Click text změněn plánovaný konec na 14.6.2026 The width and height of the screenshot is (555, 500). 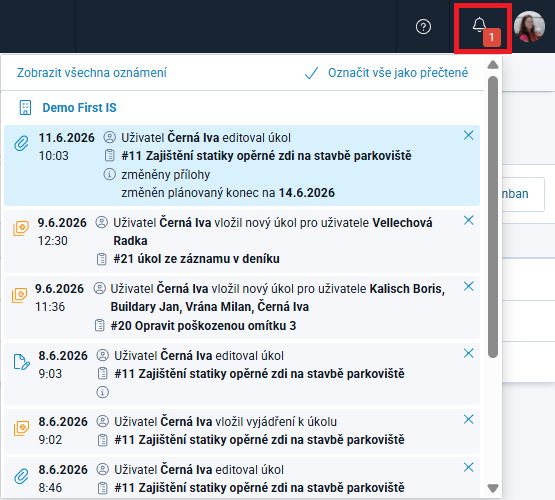[228, 193]
